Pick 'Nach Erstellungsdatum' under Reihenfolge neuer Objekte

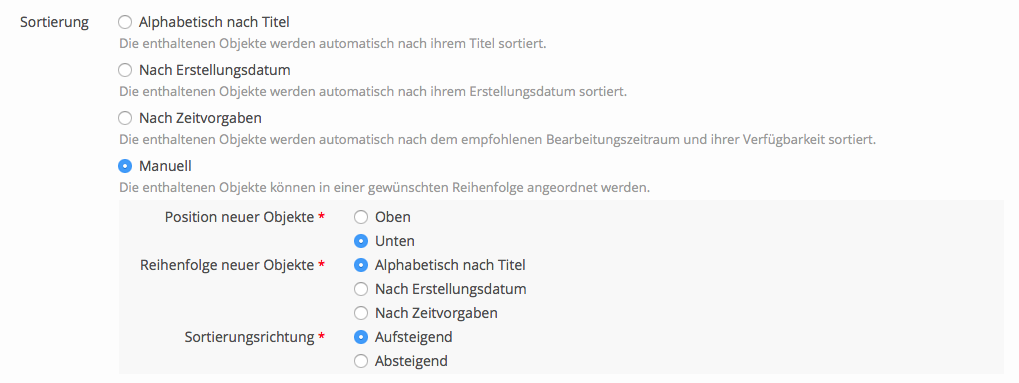click(361, 289)
